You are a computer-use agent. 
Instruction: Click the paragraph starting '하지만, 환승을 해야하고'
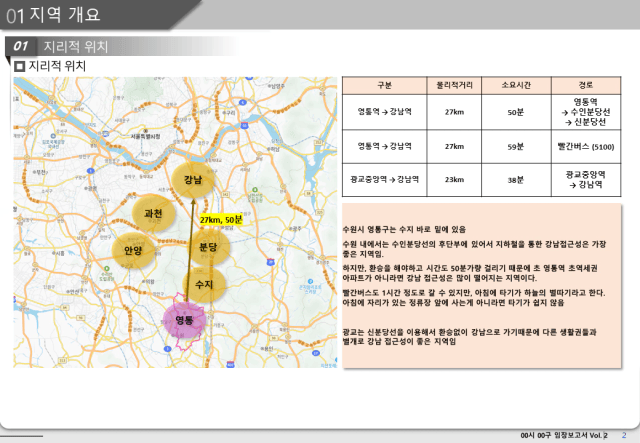coord(470,273)
